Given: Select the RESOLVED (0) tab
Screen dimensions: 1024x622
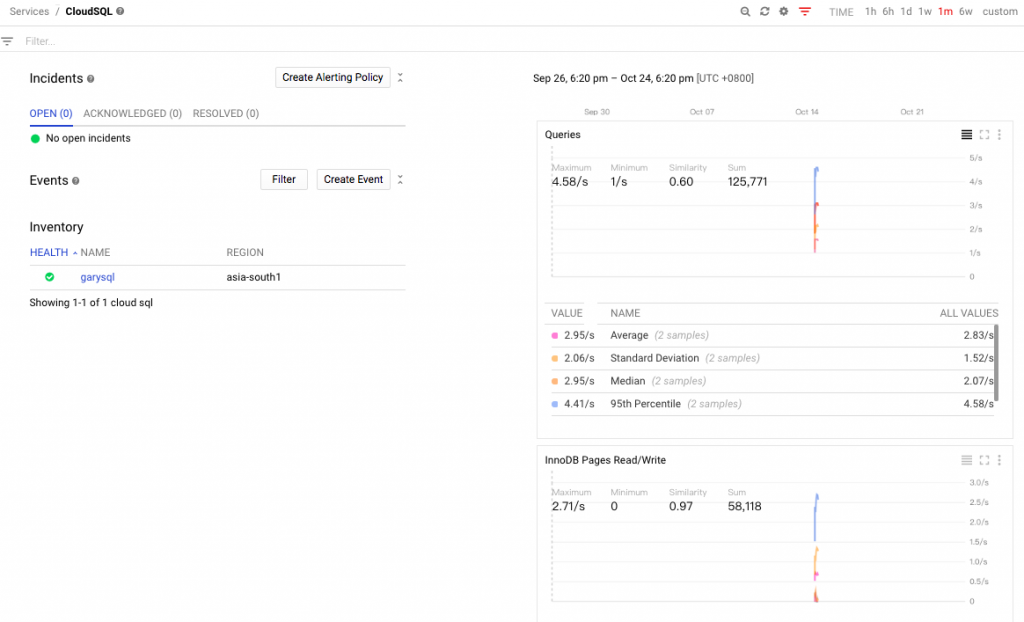Looking at the screenshot, I should tap(226, 114).
